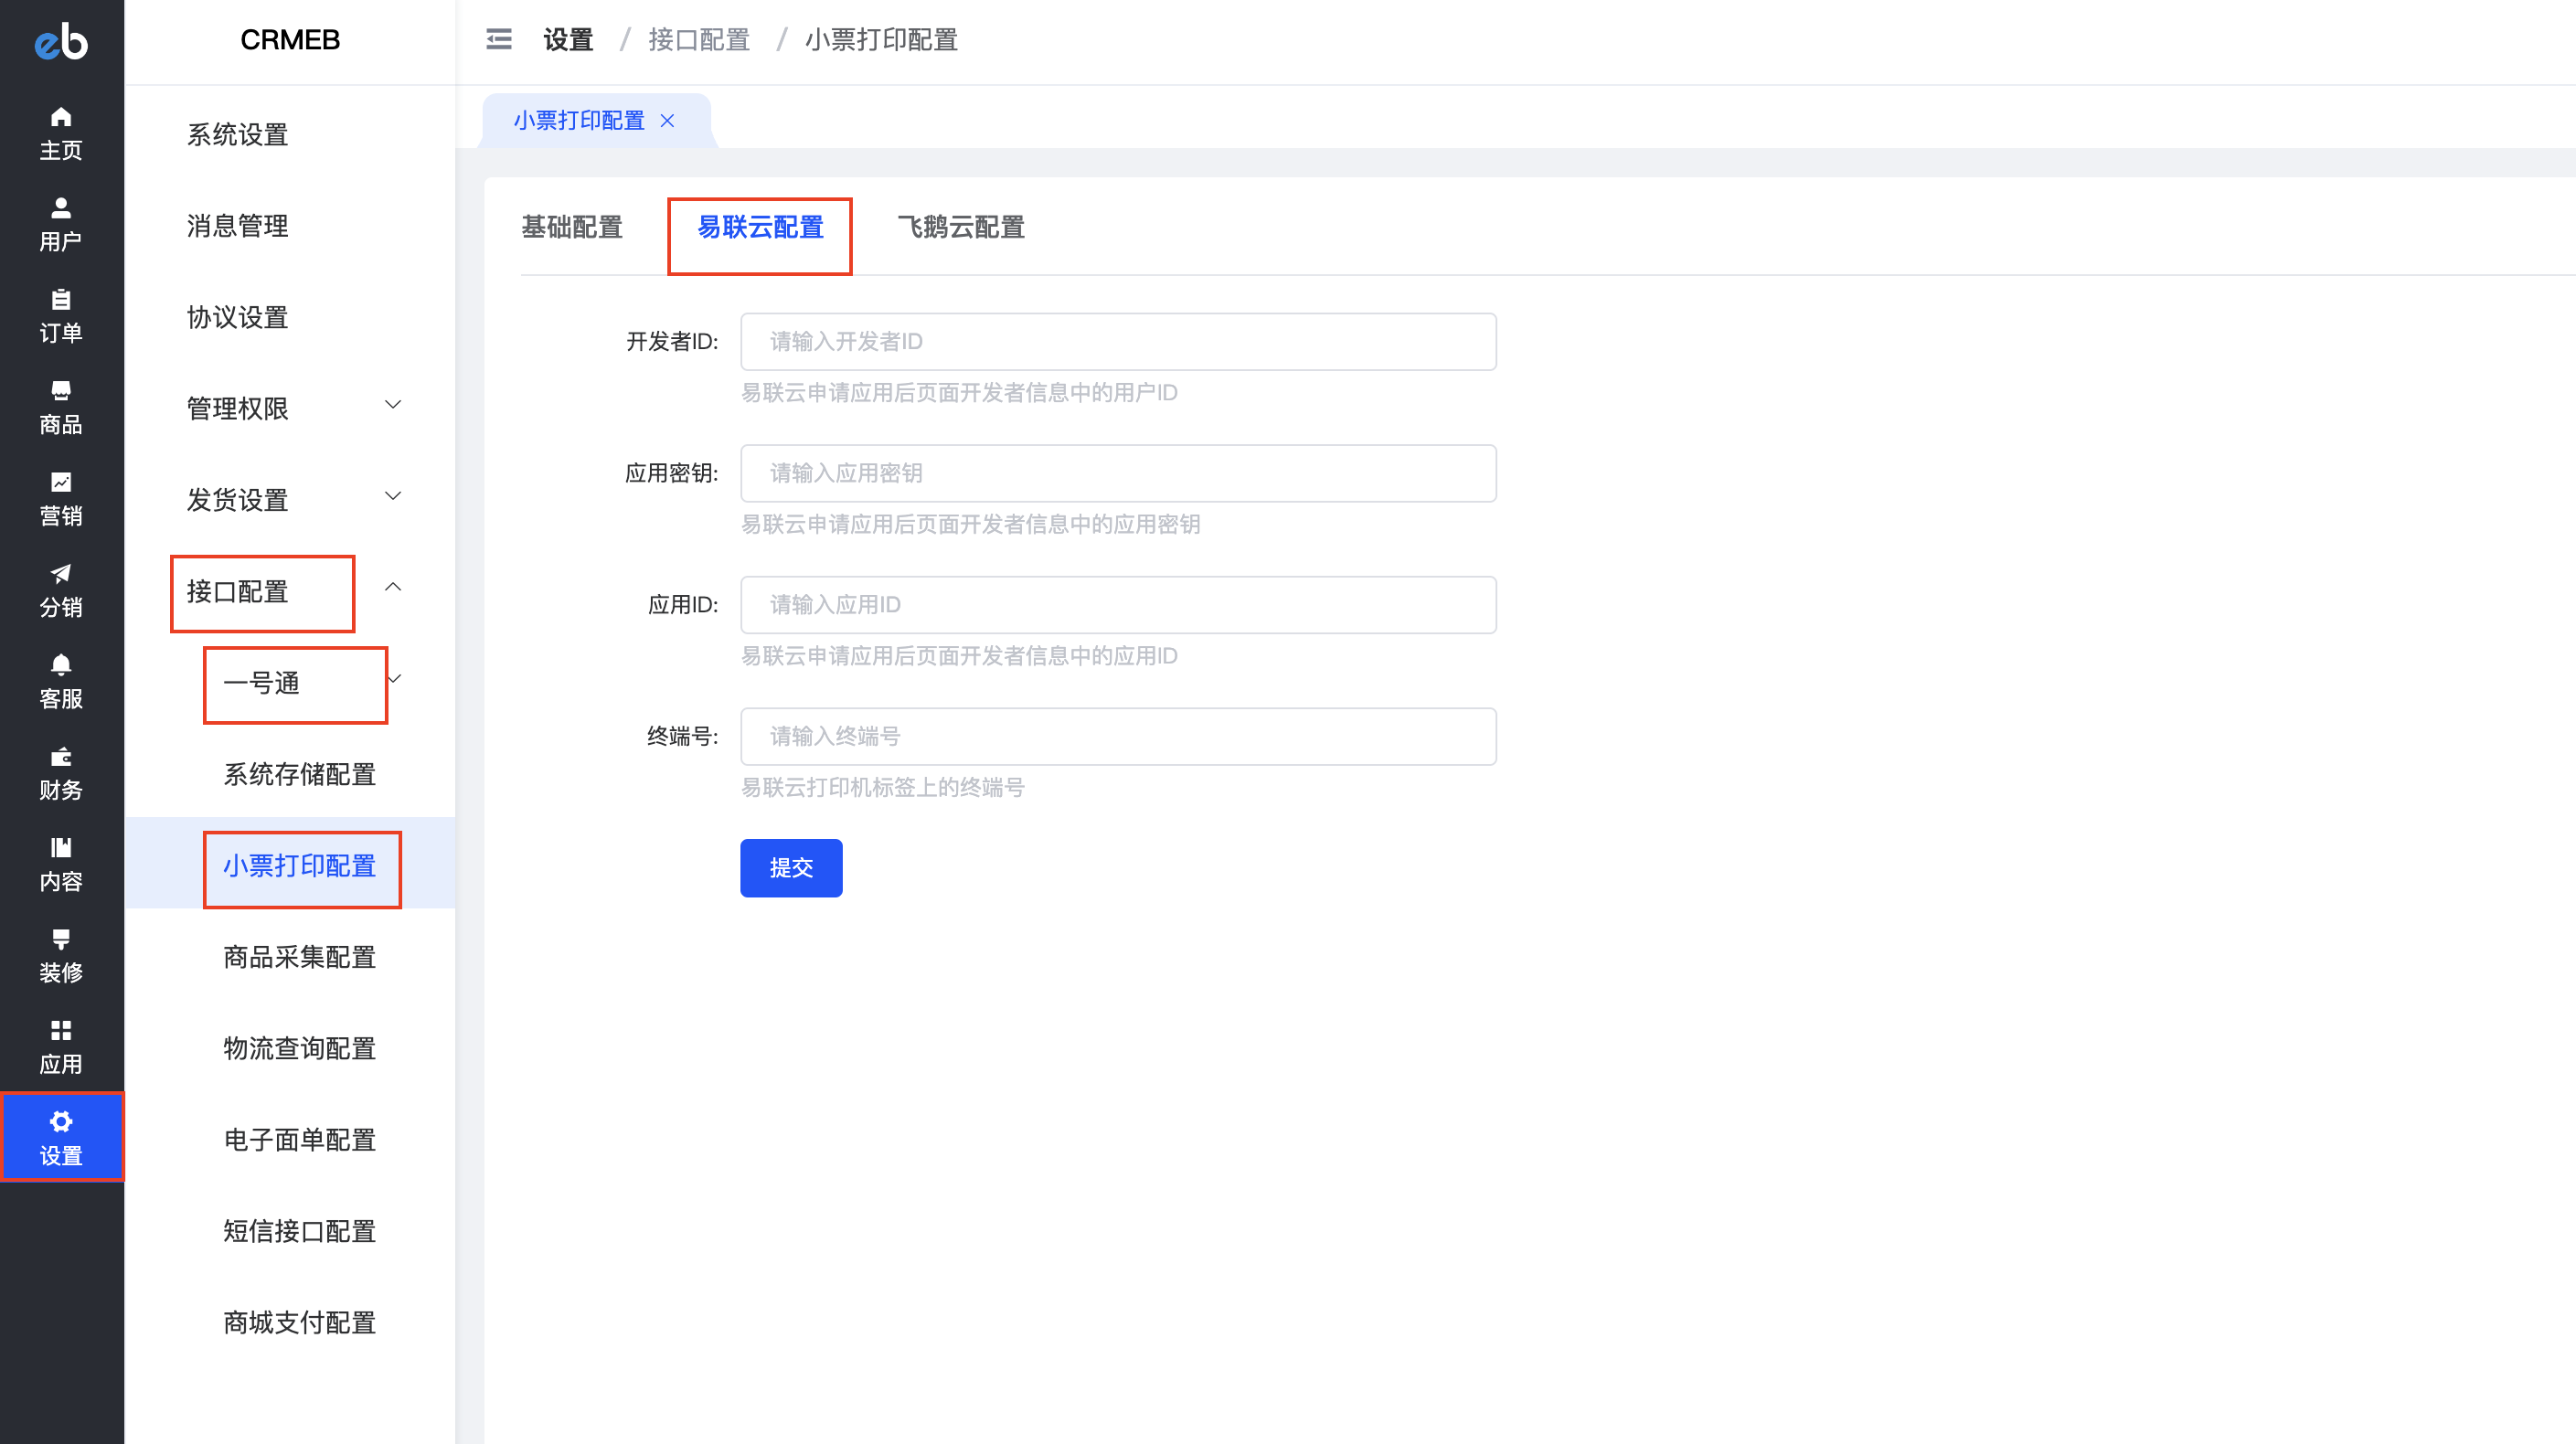
Task: Toggle the sidebar collapse hamburger icon
Action: click(x=498, y=40)
